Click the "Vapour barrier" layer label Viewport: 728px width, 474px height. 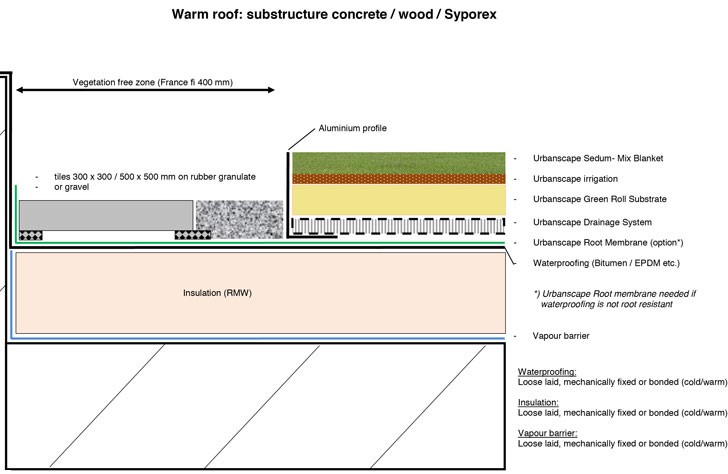[x=555, y=337]
